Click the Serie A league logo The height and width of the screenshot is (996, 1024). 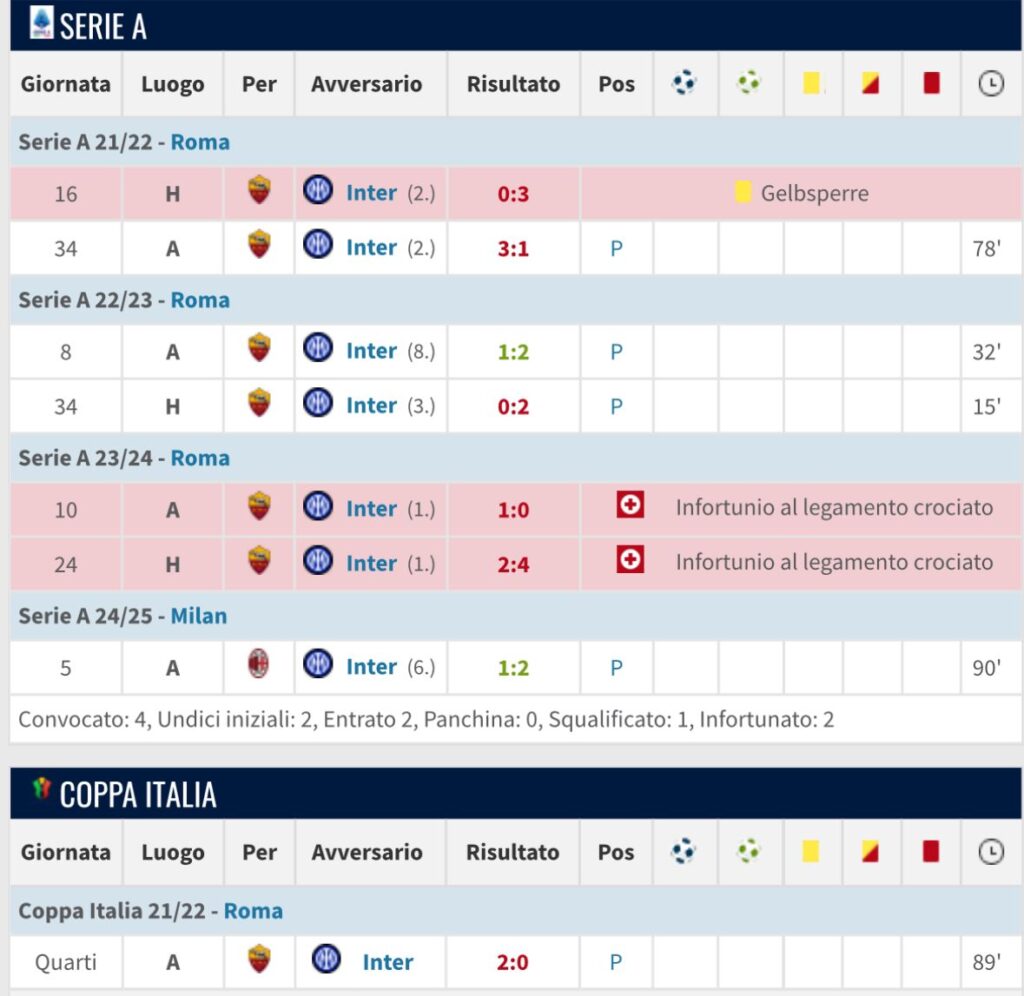click(41, 23)
